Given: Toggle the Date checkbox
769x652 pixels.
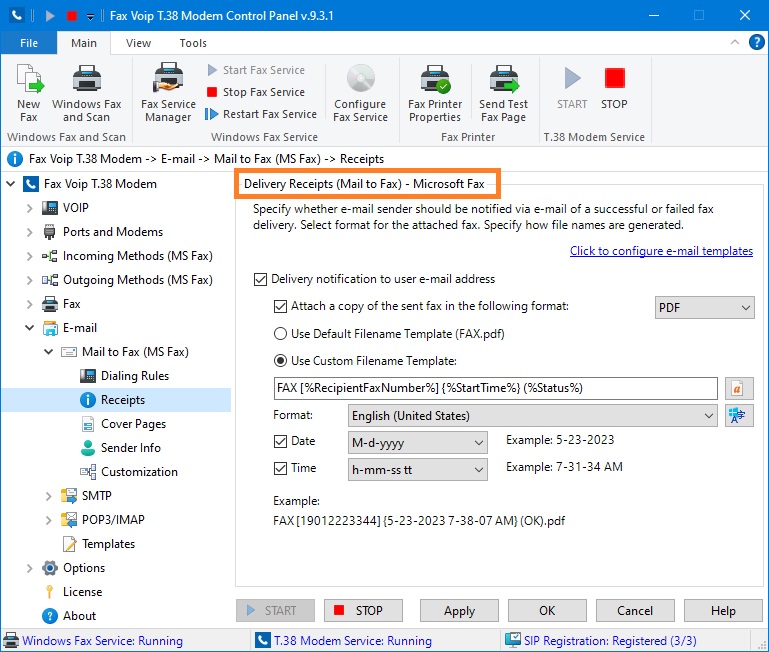Looking at the screenshot, I should (x=280, y=442).
